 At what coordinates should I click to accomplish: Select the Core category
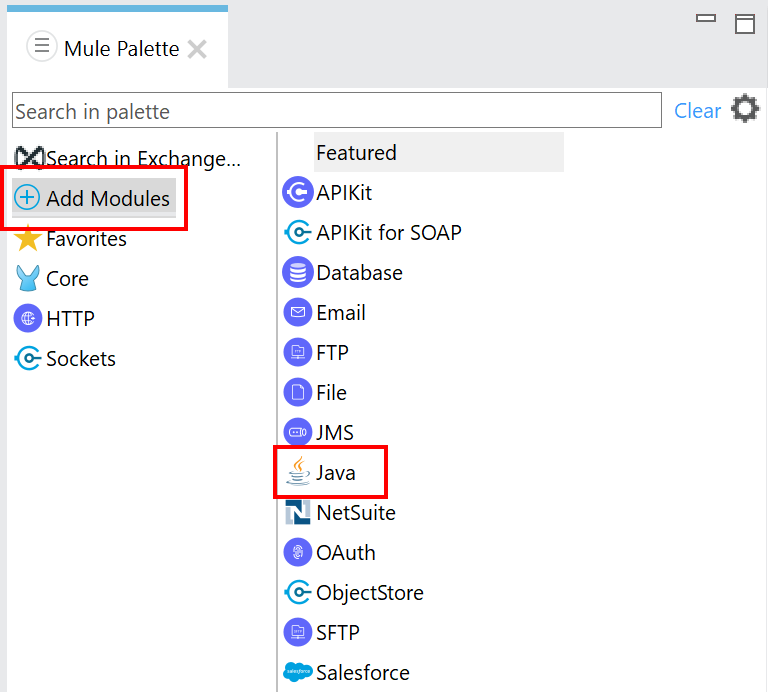[67, 279]
